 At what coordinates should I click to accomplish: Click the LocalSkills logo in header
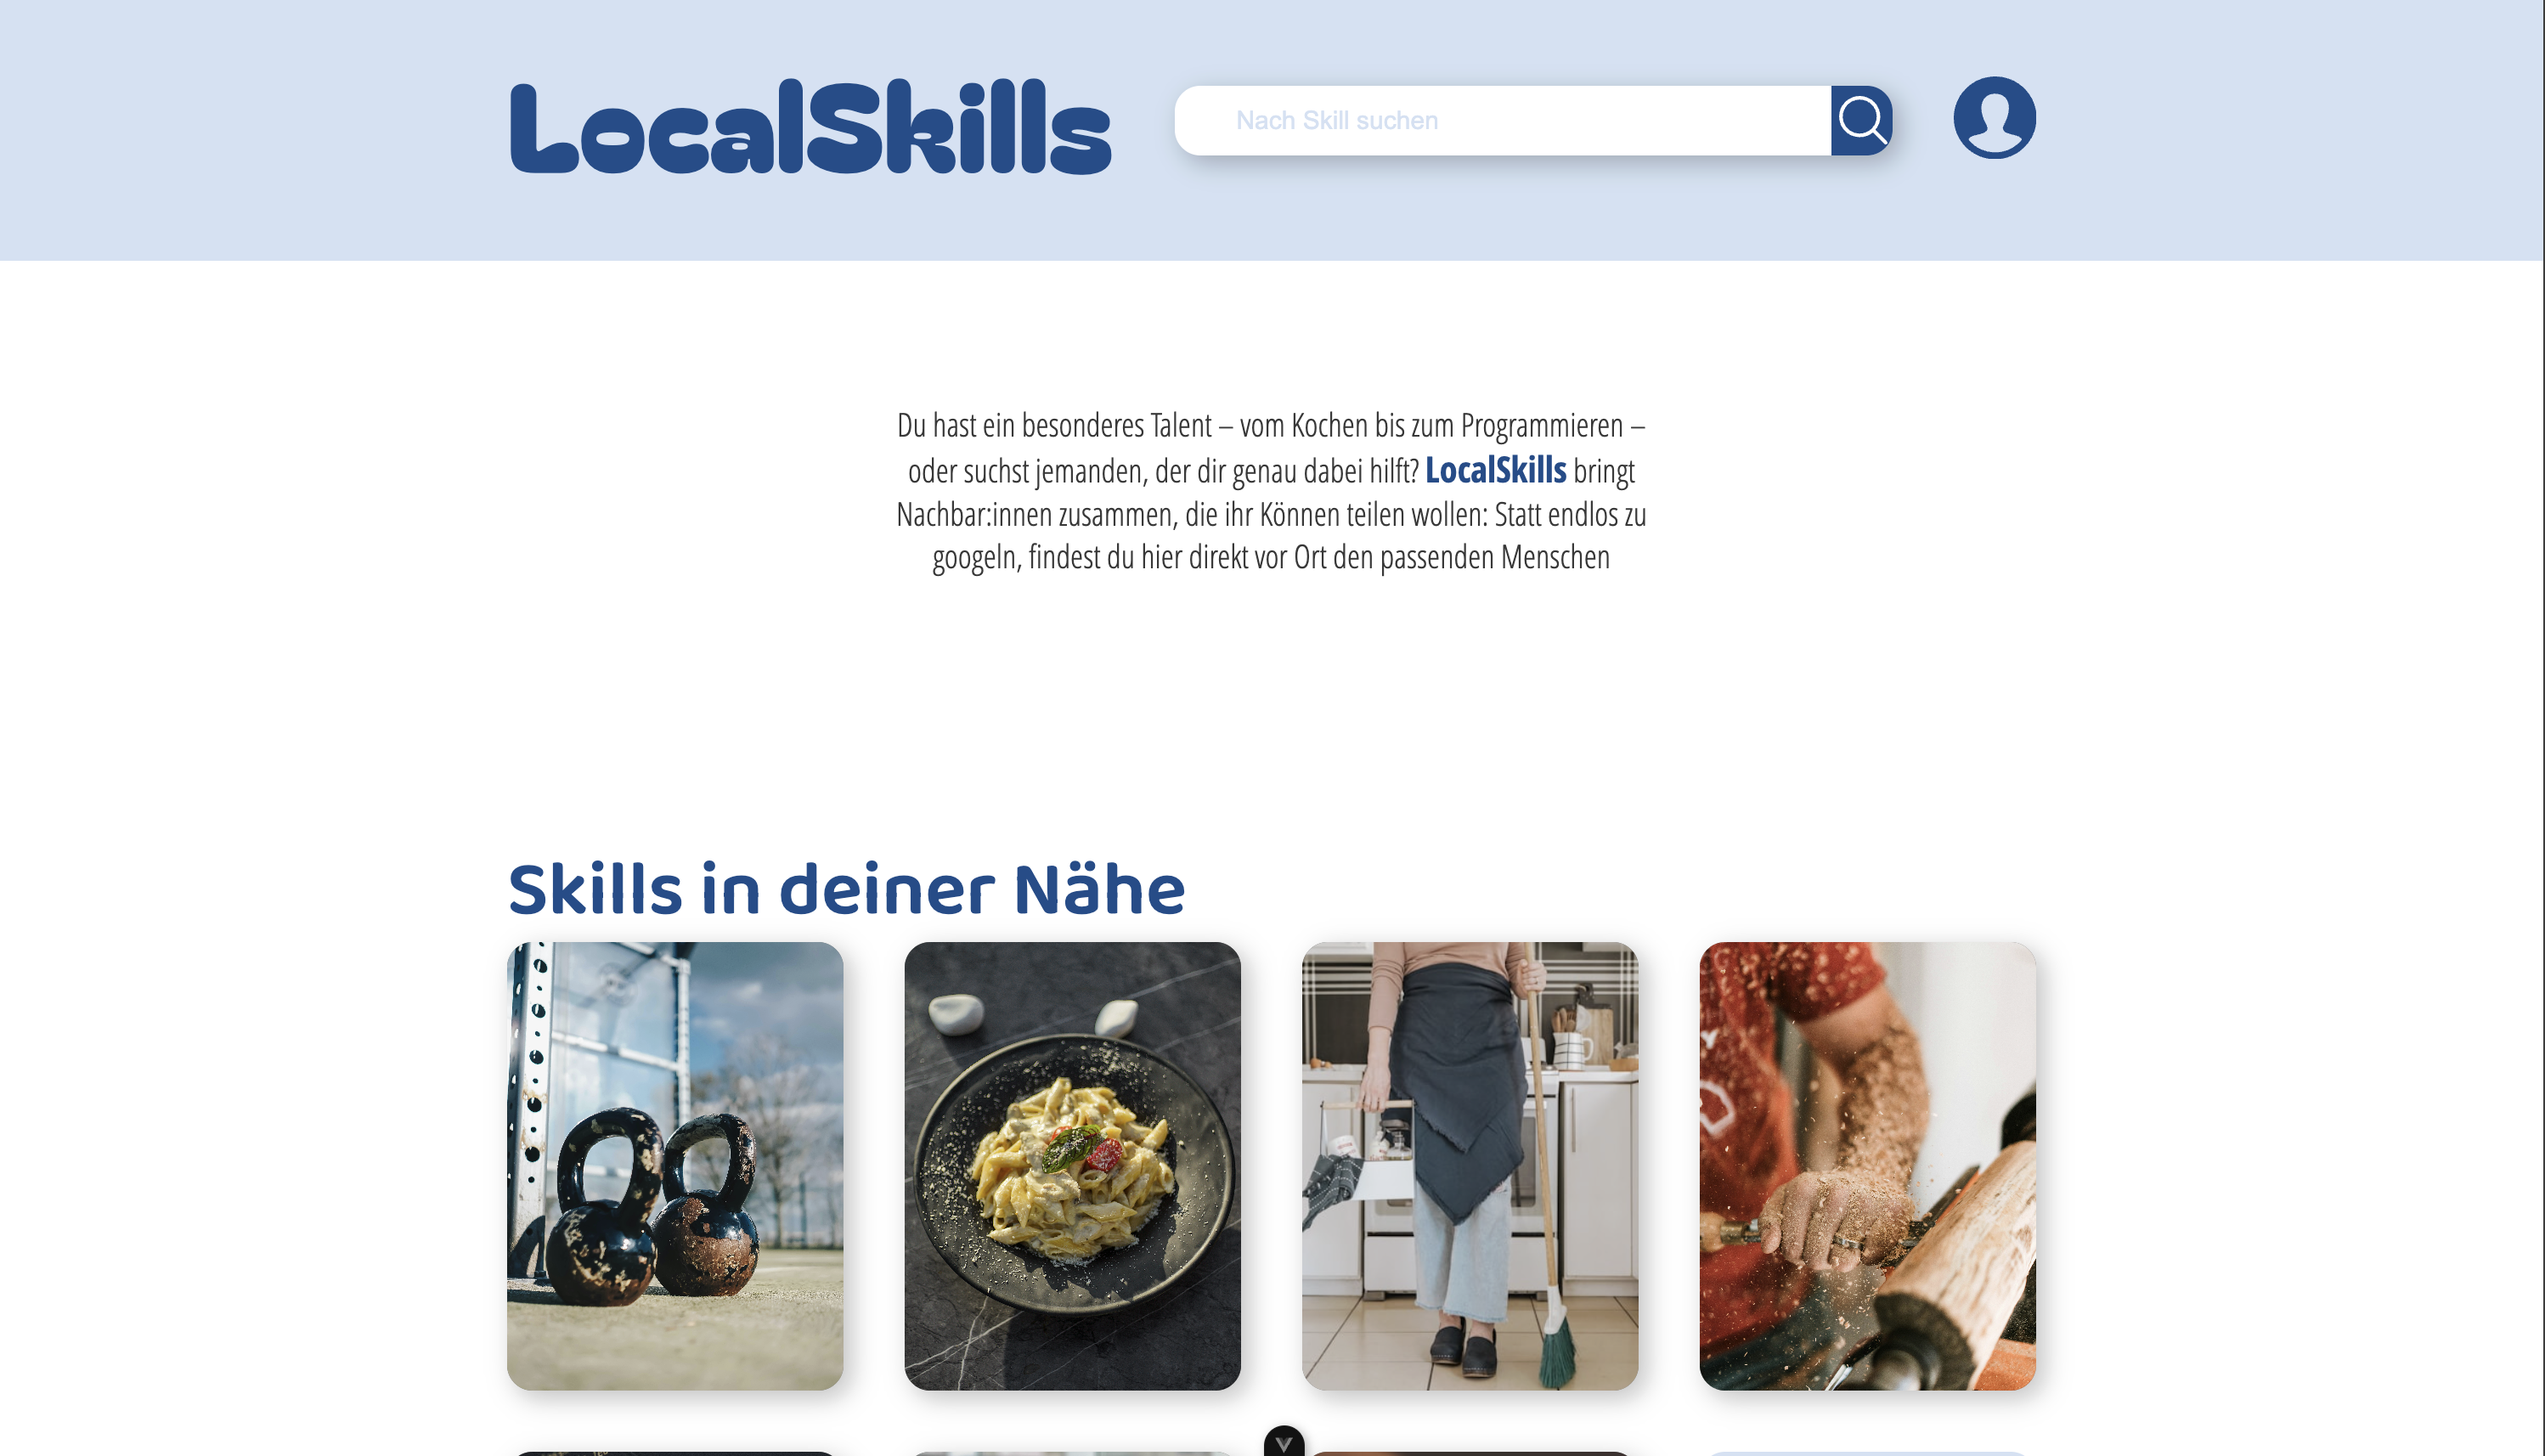(810, 126)
